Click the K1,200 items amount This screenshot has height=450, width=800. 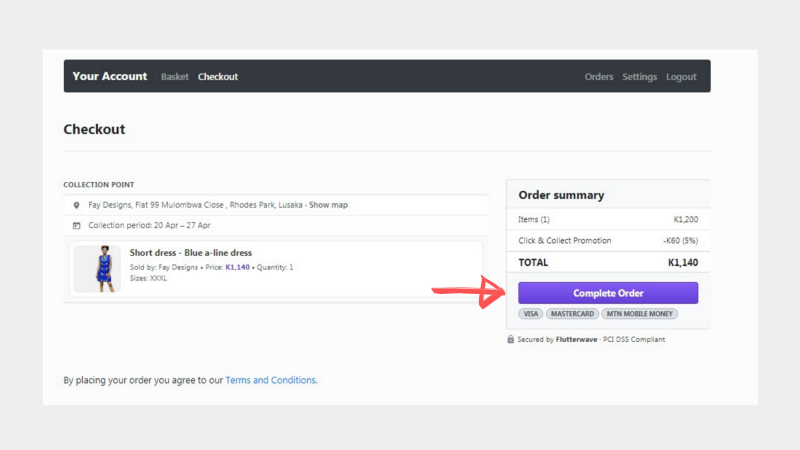(x=686, y=219)
